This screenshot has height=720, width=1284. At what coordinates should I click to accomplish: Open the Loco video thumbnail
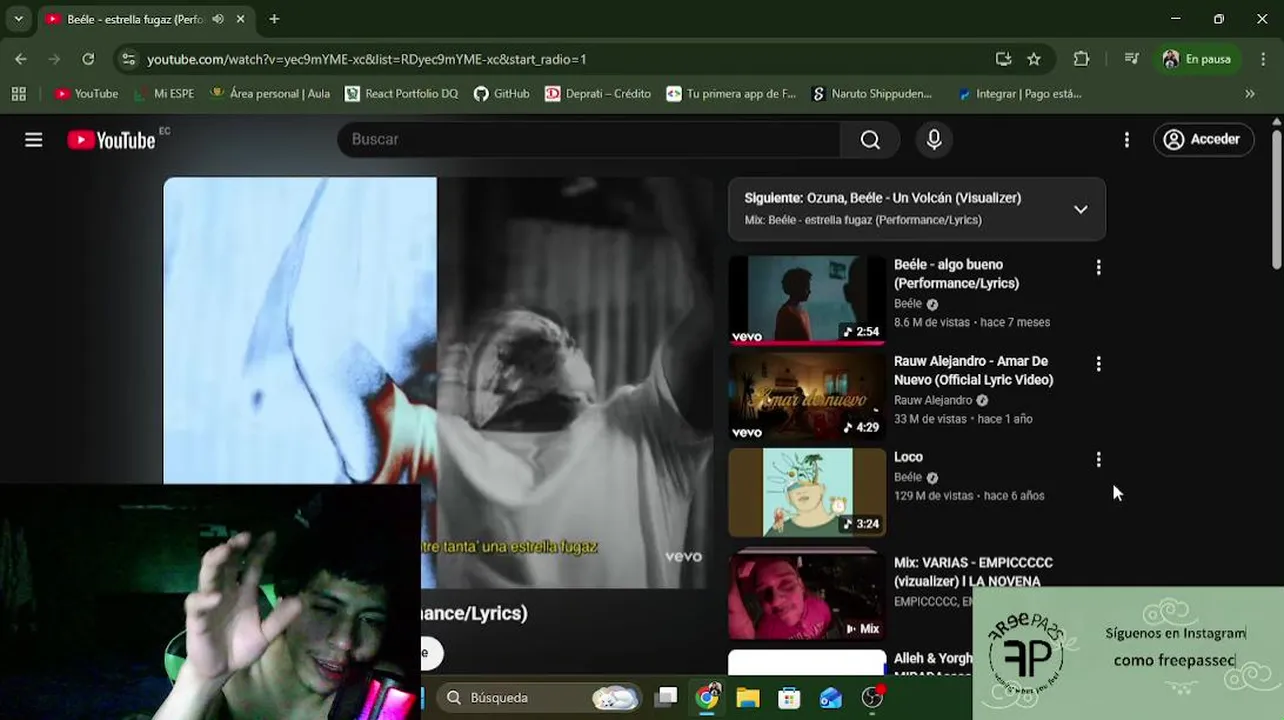807,492
